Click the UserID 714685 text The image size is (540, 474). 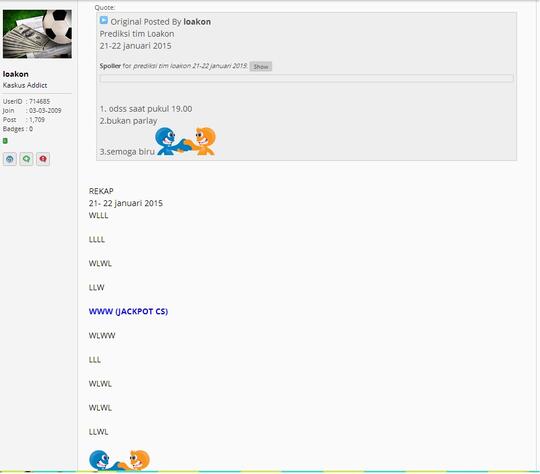pos(26,101)
